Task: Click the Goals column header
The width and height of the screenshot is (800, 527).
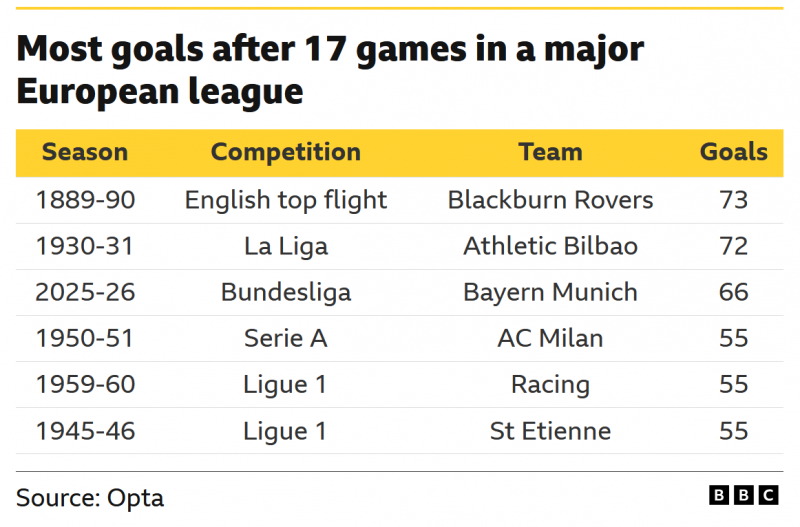Action: click(x=733, y=153)
